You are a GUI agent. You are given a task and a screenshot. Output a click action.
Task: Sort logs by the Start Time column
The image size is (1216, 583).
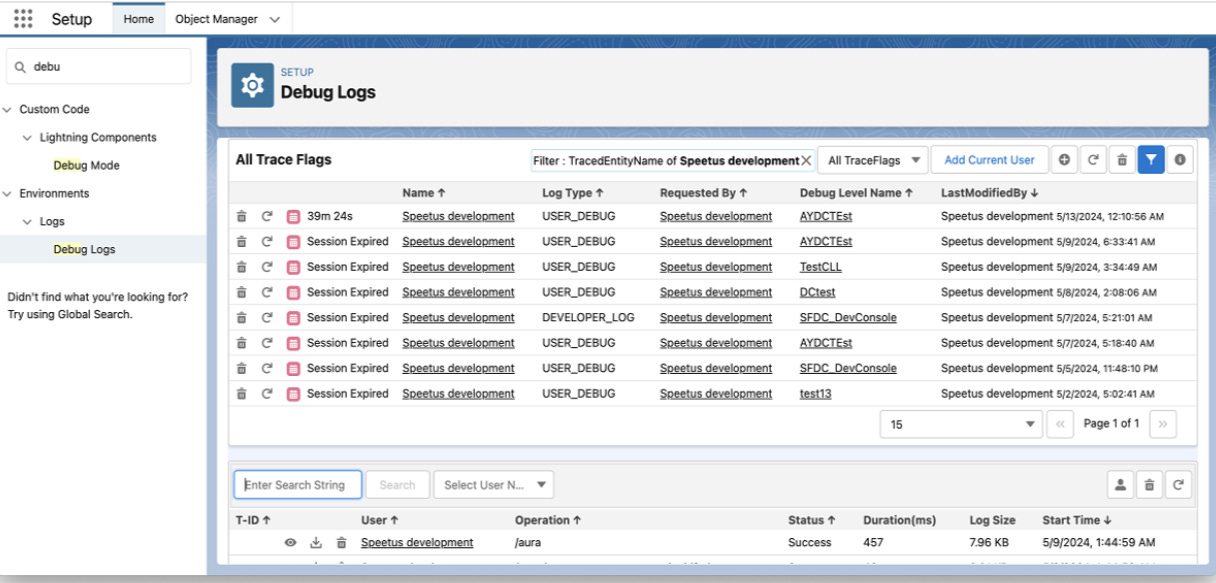coord(1078,520)
